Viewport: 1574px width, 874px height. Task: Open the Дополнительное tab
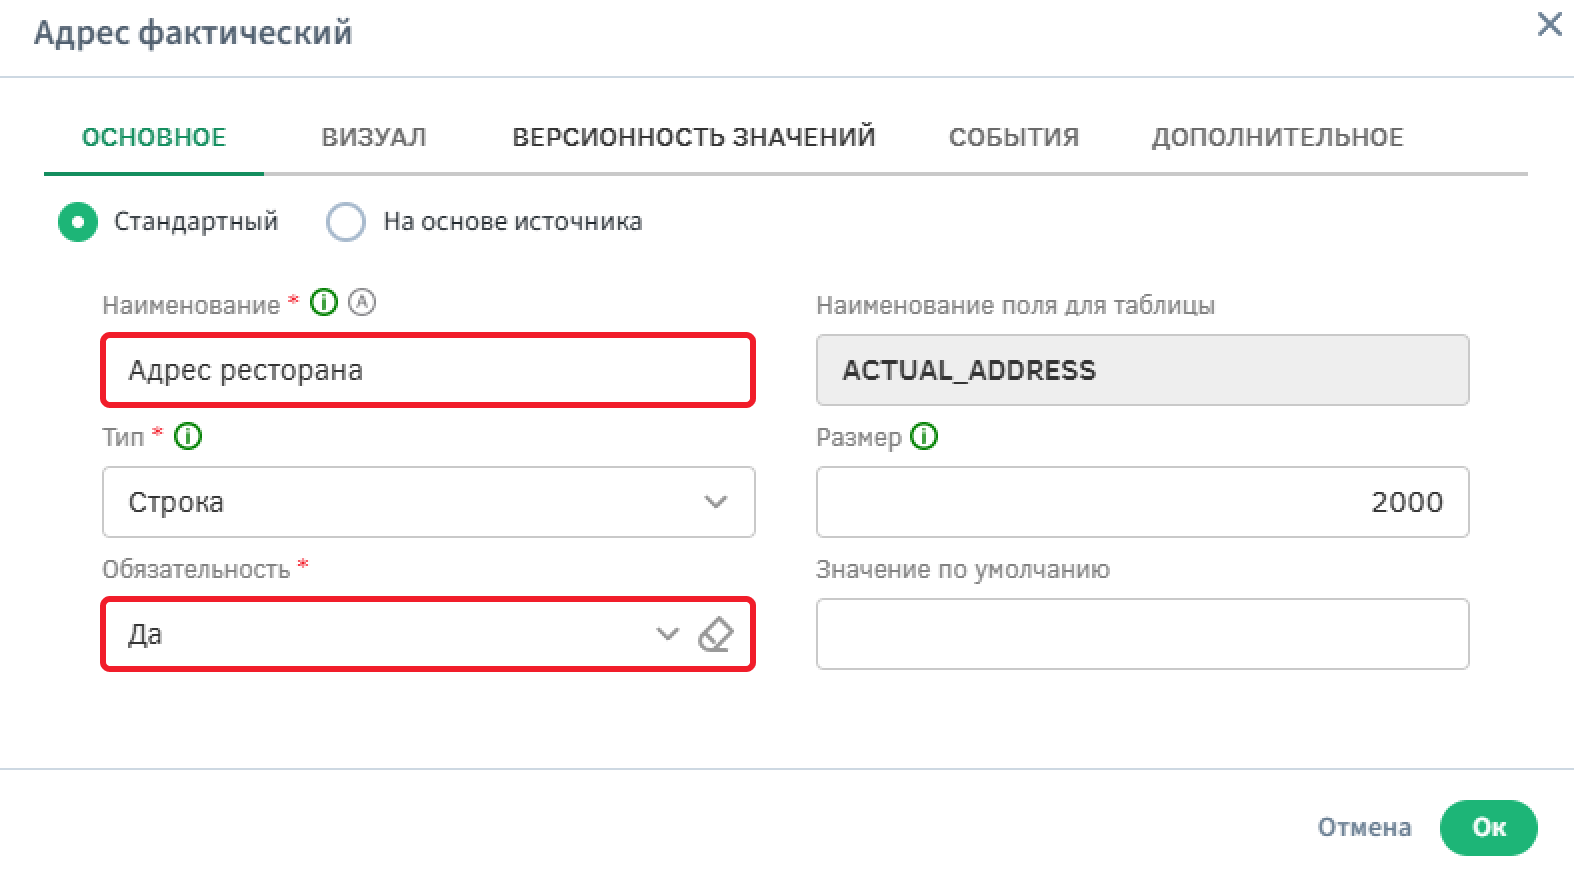coord(1277,137)
